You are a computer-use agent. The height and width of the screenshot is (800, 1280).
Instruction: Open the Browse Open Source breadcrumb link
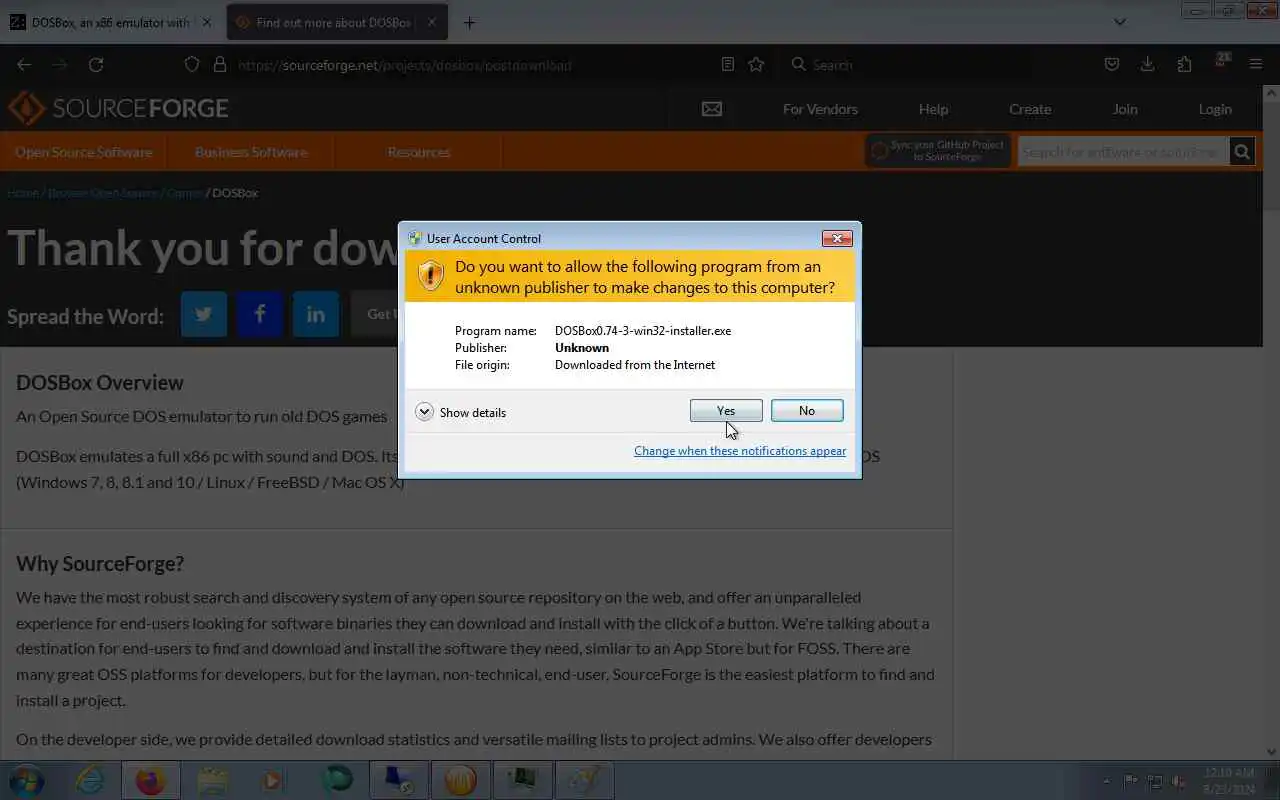point(104,192)
